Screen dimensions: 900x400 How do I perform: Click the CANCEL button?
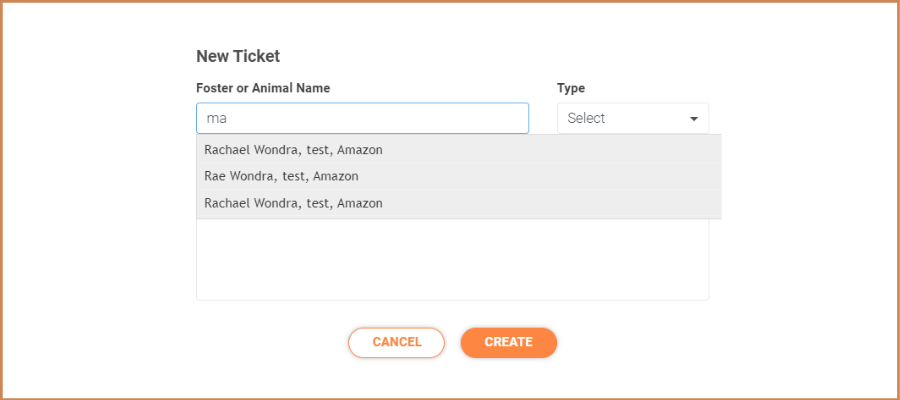[x=396, y=342]
